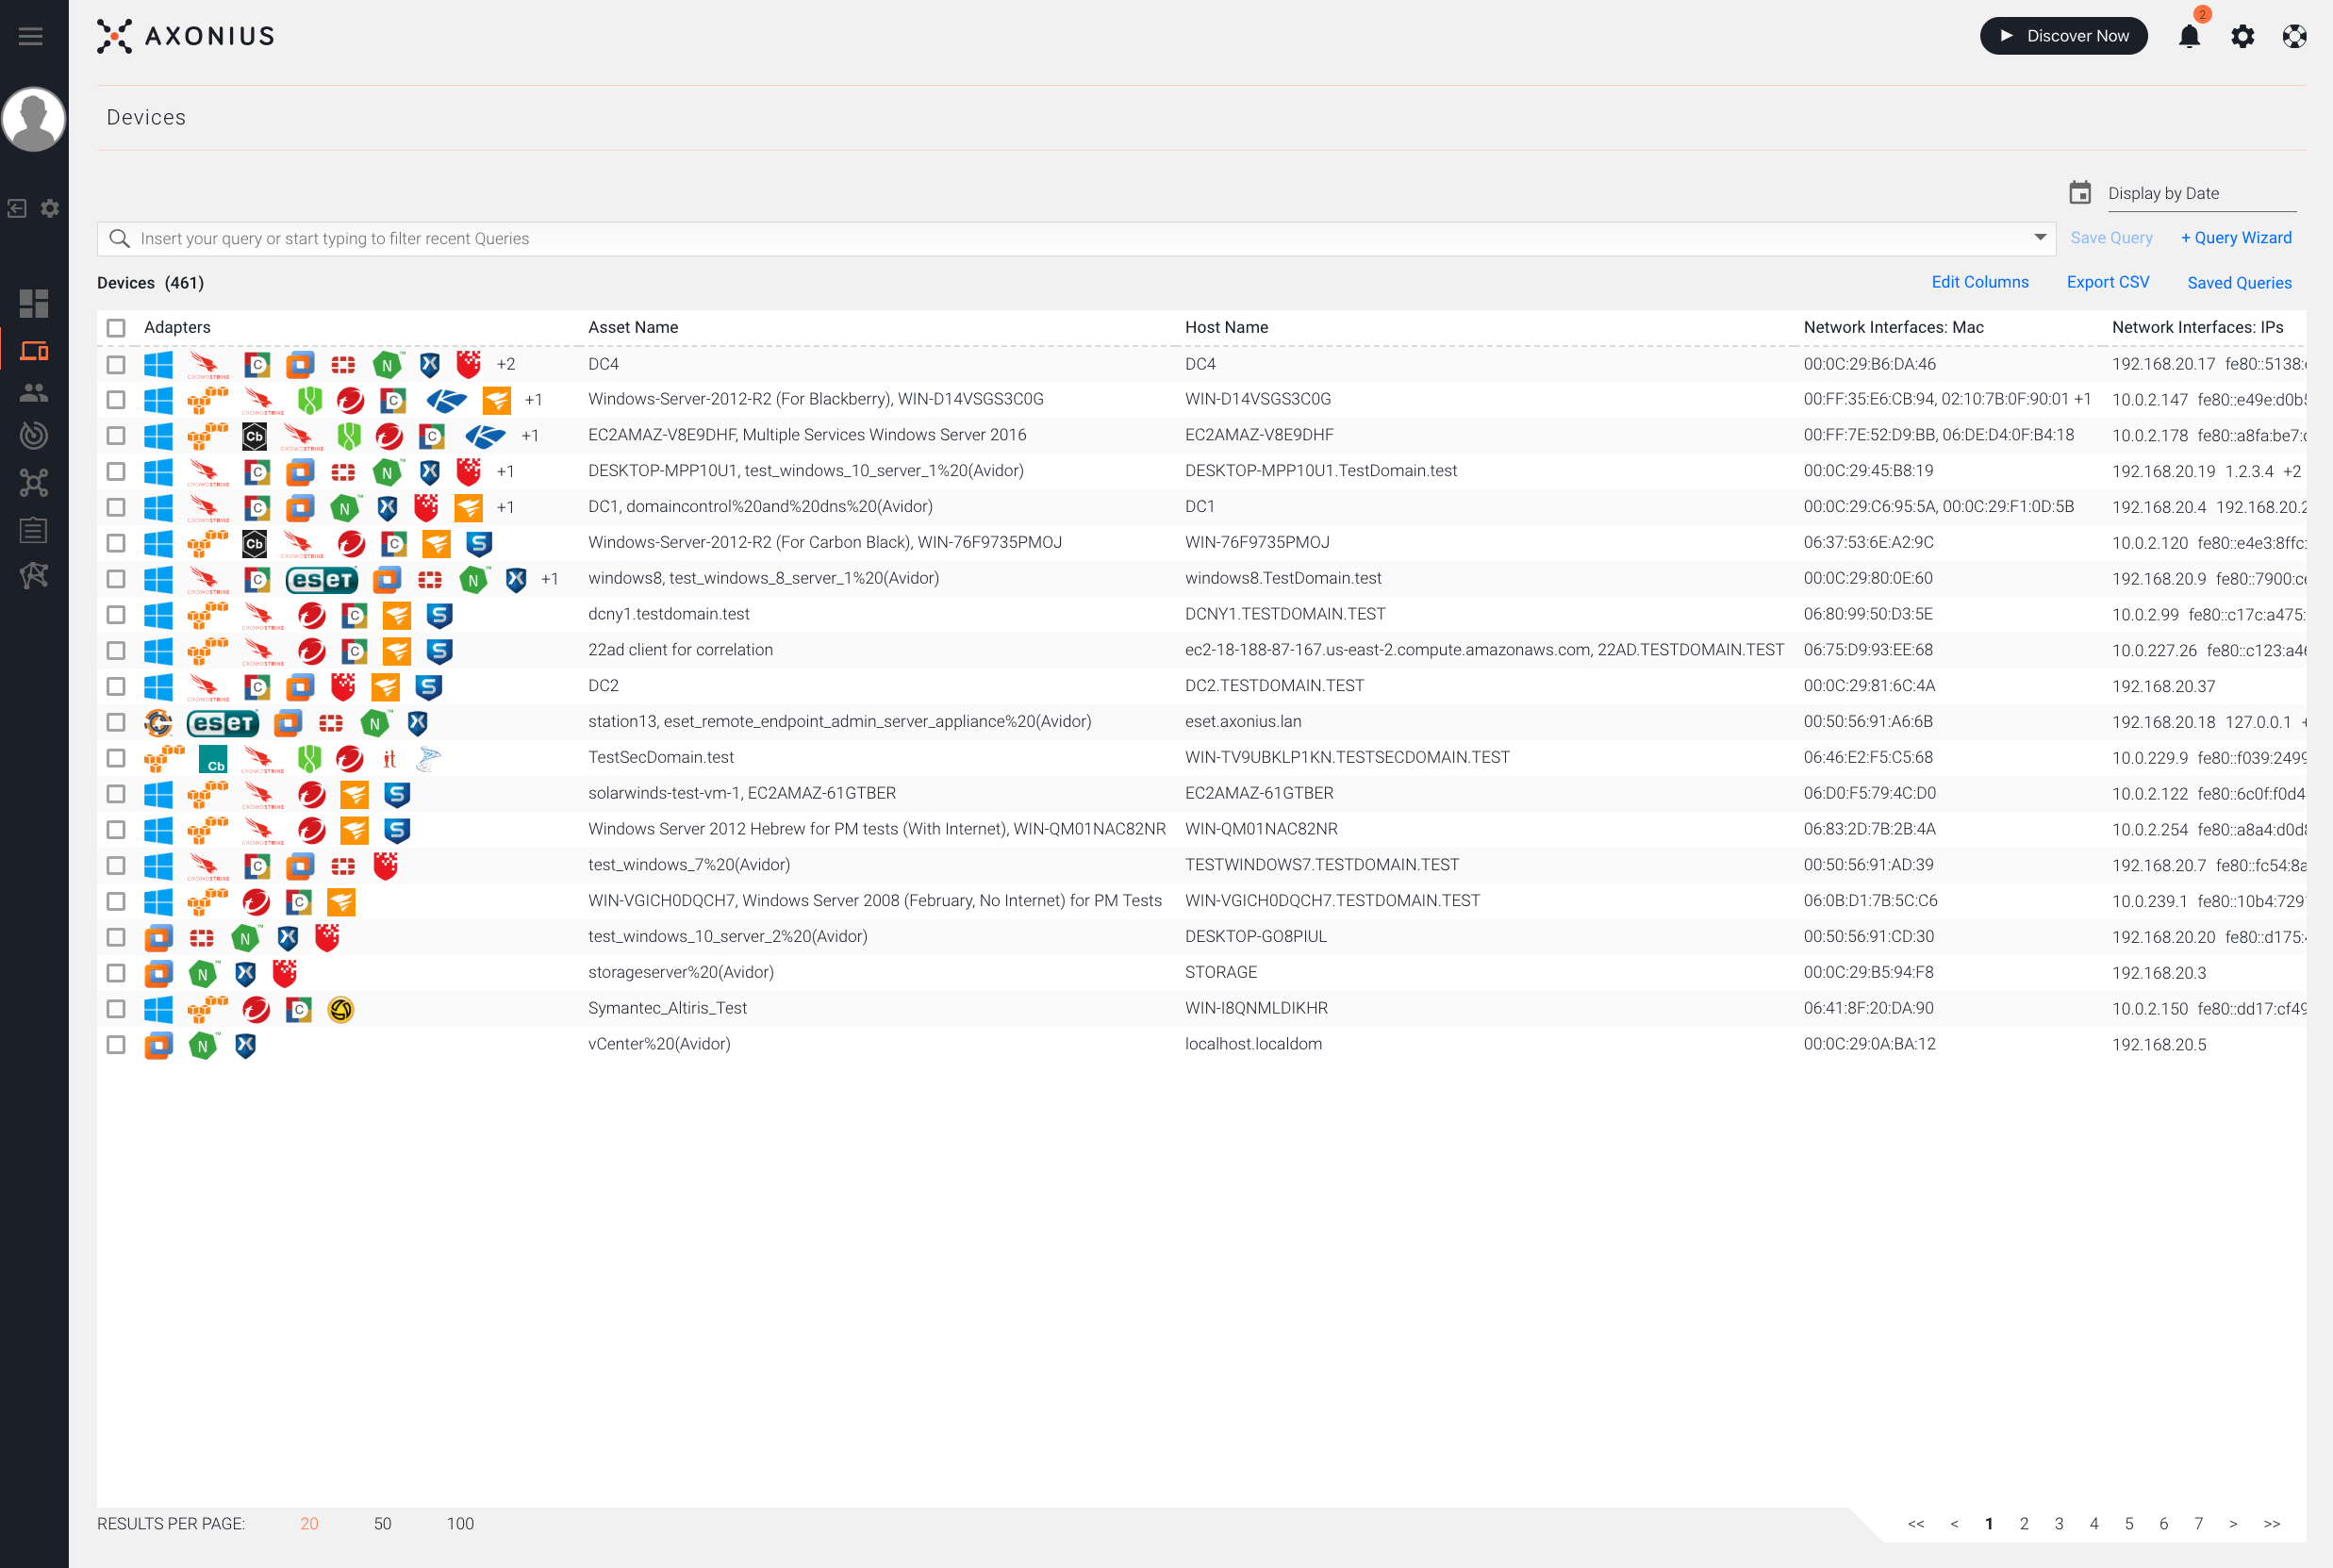
Task: Click the Host Name column header
Action: pyautogui.click(x=1226, y=327)
